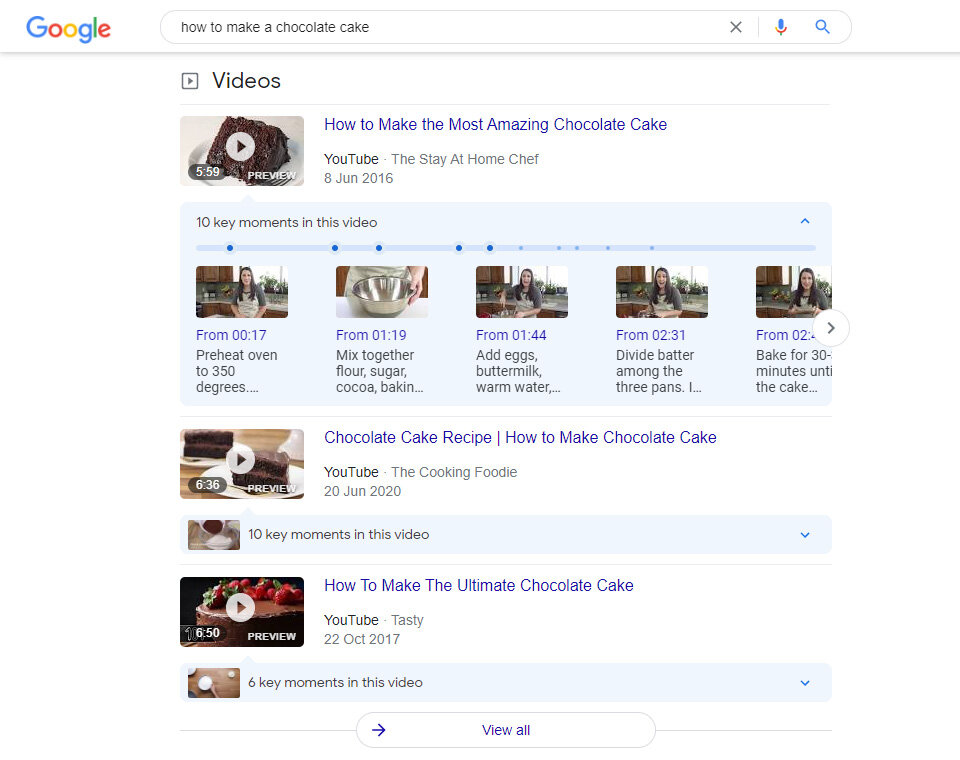Image resolution: width=960 pixels, height=760 pixels.
Task: Click the "8 Jun 2016" date
Action: (x=359, y=178)
